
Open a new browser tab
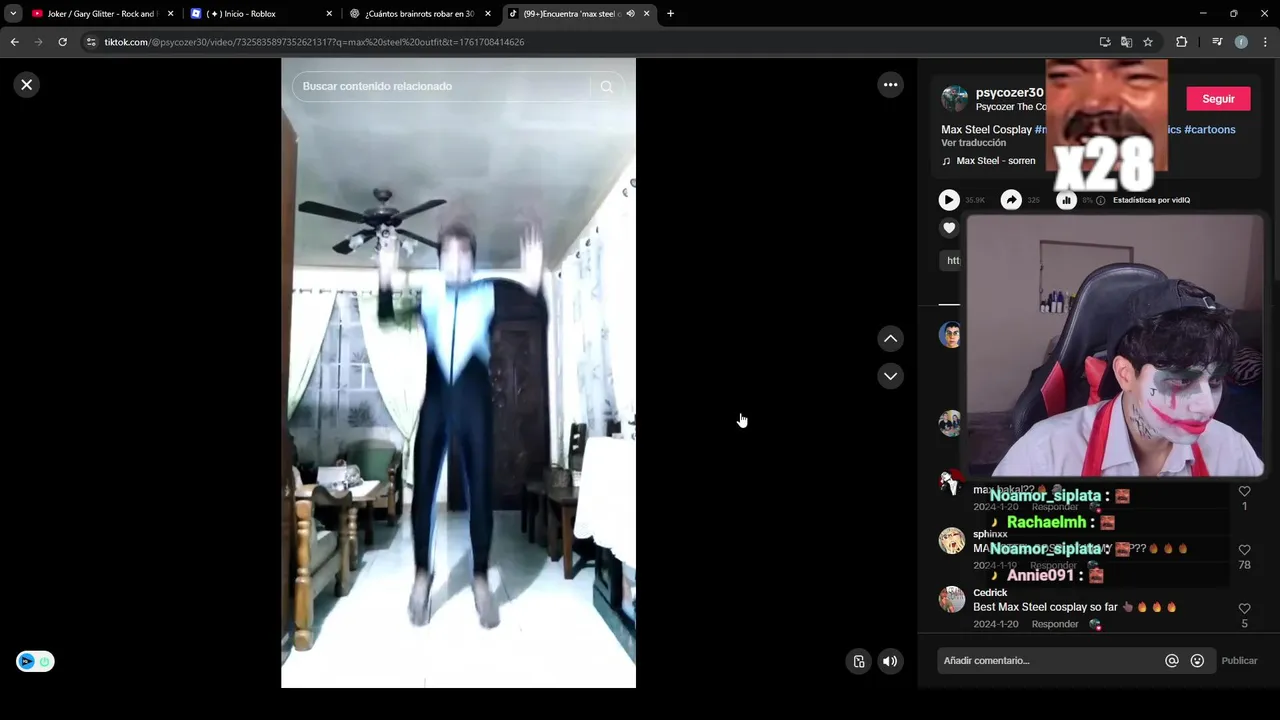[x=670, y=14]
